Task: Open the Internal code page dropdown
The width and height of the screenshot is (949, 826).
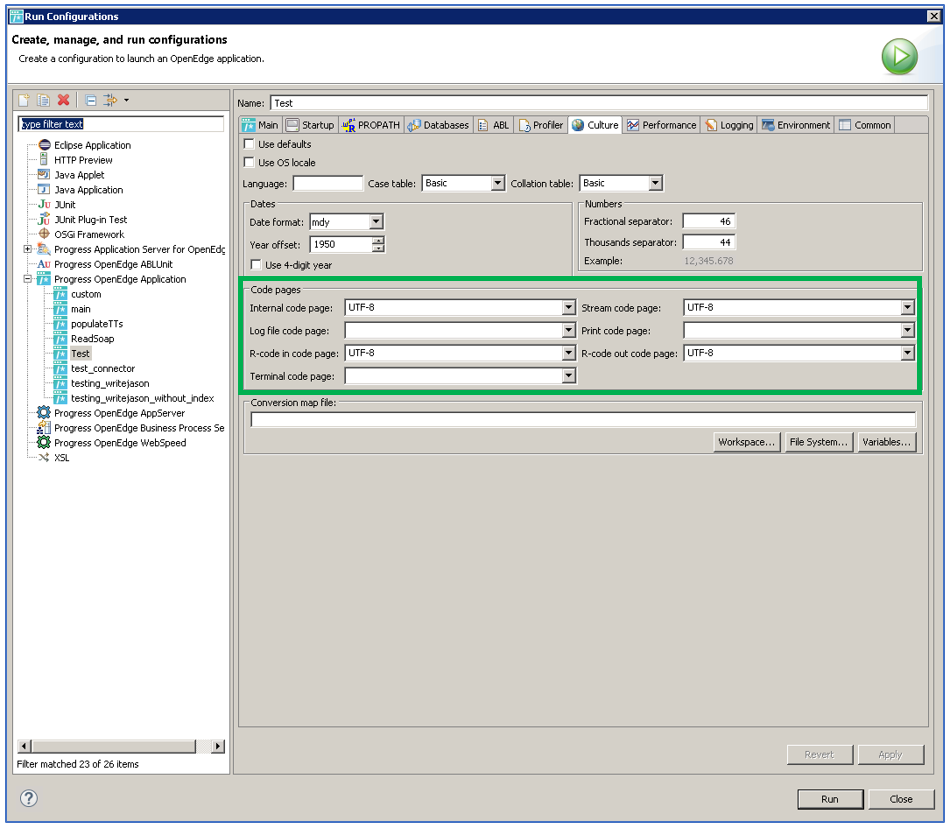Action: tap(568, 307)
